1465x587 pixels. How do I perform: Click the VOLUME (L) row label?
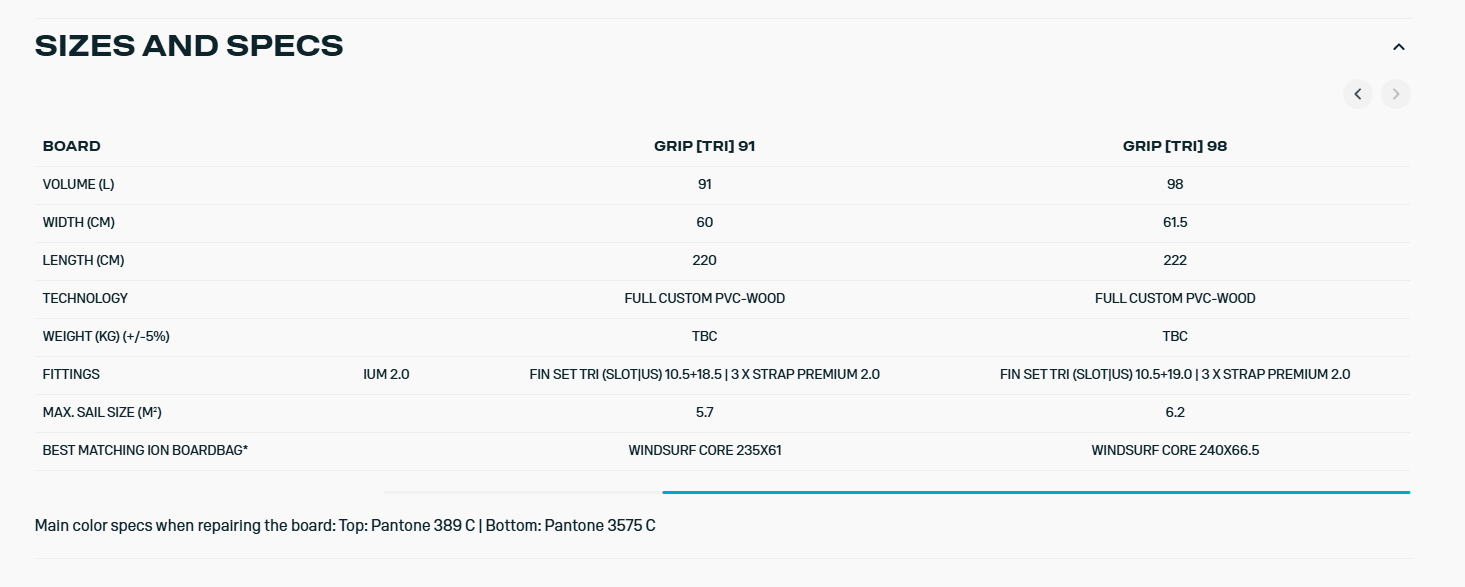coord(78,184)
